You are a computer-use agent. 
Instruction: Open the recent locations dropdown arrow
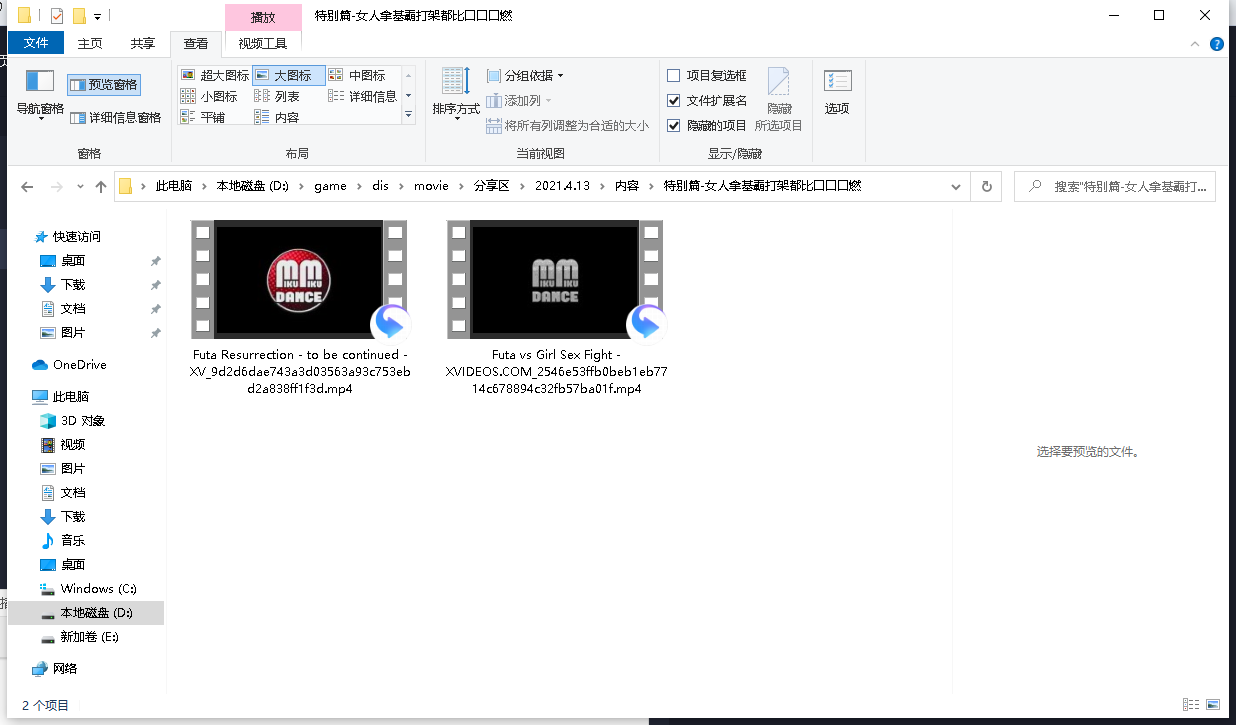point(80,187)
